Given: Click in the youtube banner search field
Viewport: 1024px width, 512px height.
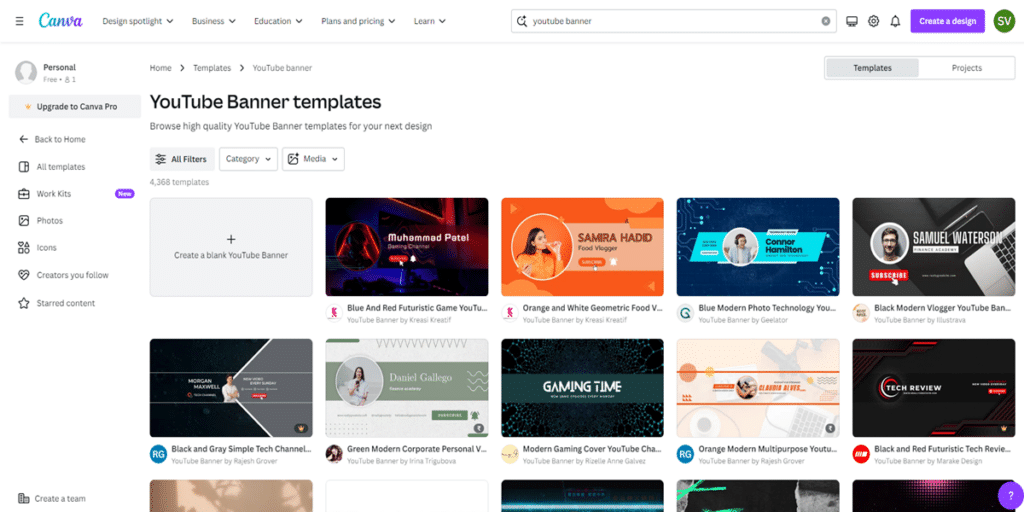Looking at the screenshot, I should pyautogui.click(x=676, y=21).
